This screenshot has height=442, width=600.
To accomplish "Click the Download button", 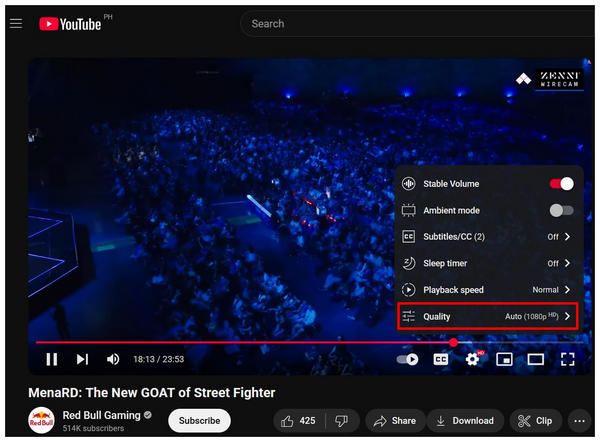I will 465,421.
